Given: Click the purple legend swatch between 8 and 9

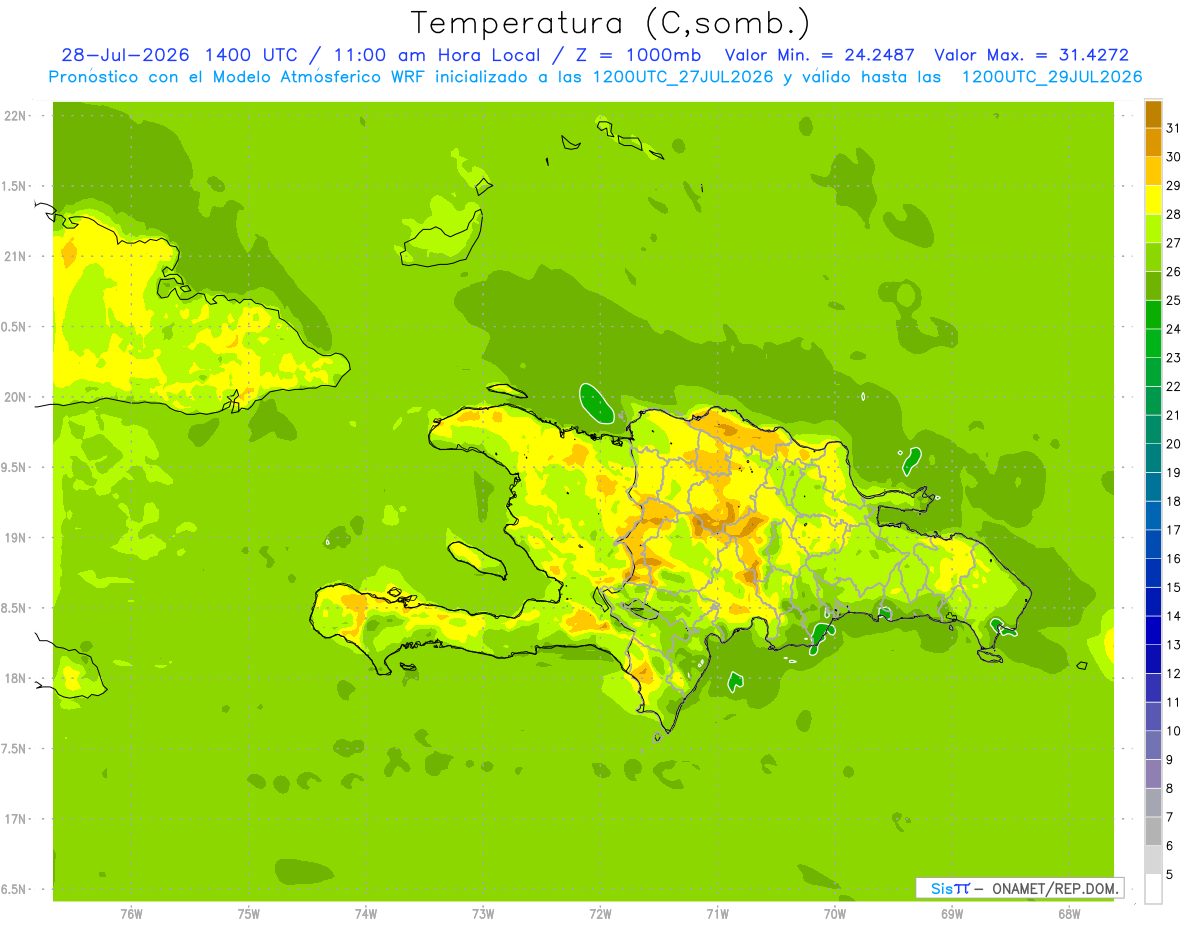Looking at the screenshot, I should click(x=1153, y=775).
